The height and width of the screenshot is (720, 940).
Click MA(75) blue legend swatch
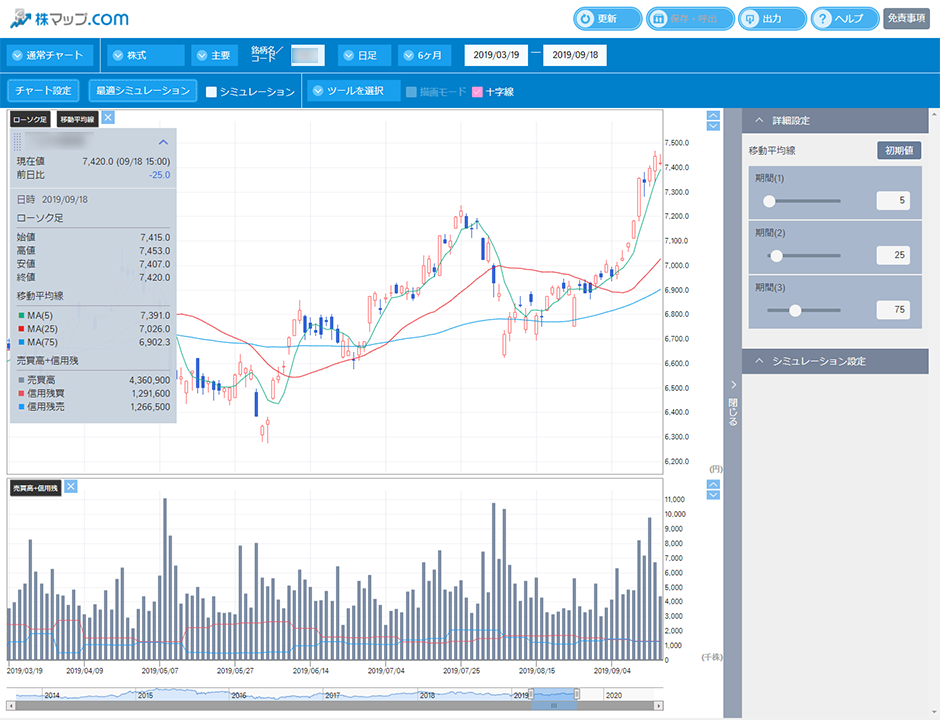[21, 342]
